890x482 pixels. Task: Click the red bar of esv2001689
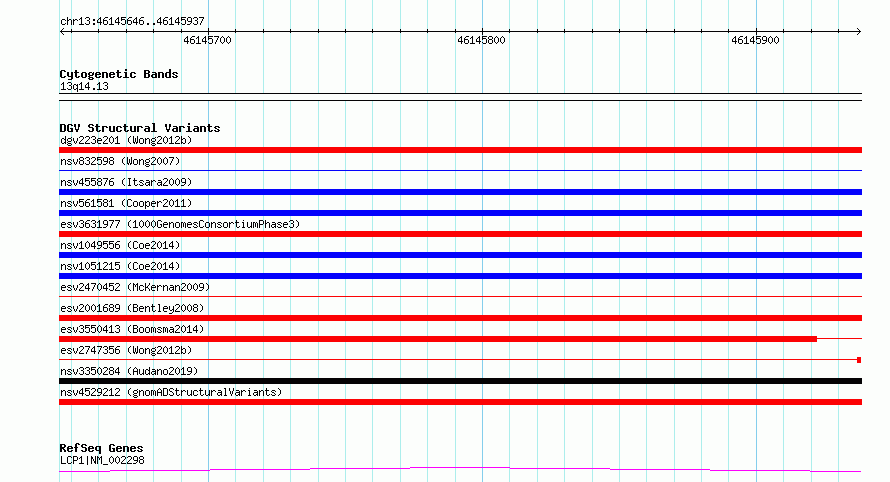click(460, 318)
